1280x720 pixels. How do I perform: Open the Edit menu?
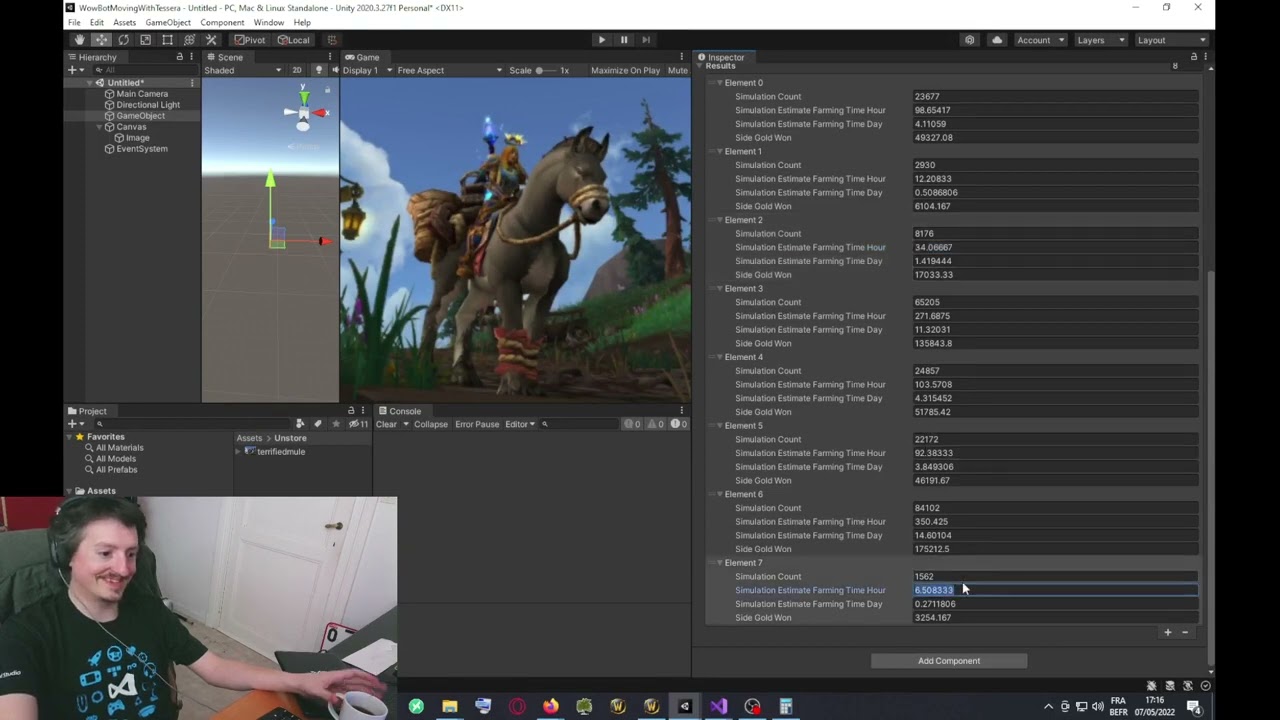pyautogui.click(x=97, y=22)
